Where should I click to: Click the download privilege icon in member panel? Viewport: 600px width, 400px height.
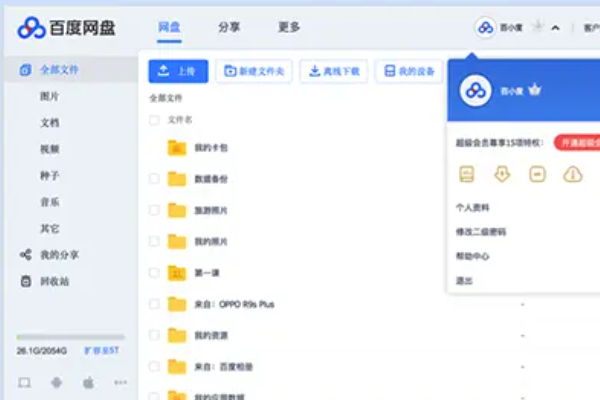(502, 175)
